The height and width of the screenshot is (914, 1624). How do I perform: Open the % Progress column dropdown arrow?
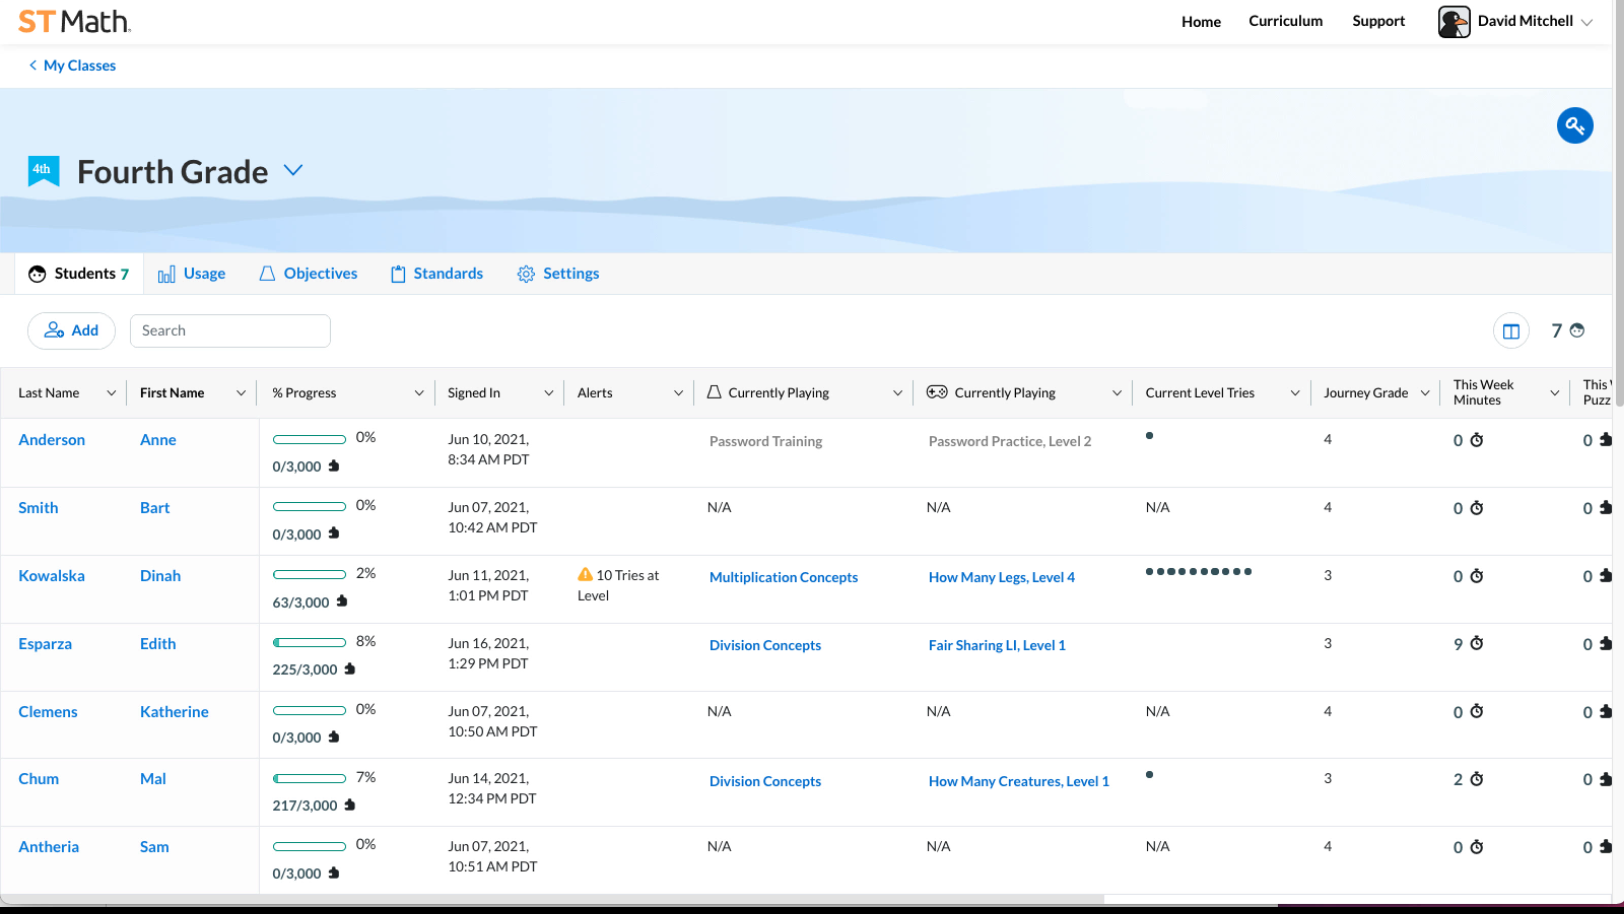(419, 393)
